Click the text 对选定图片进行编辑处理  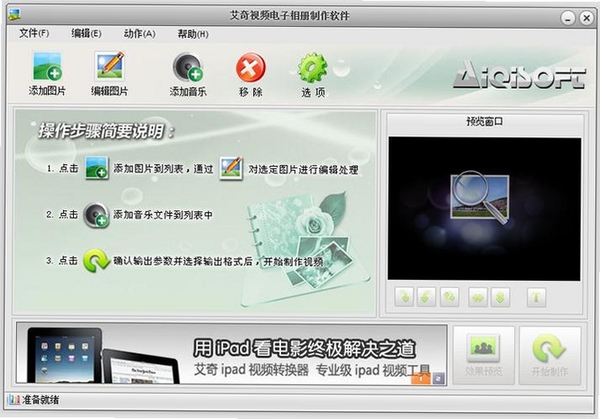point(303,170)
